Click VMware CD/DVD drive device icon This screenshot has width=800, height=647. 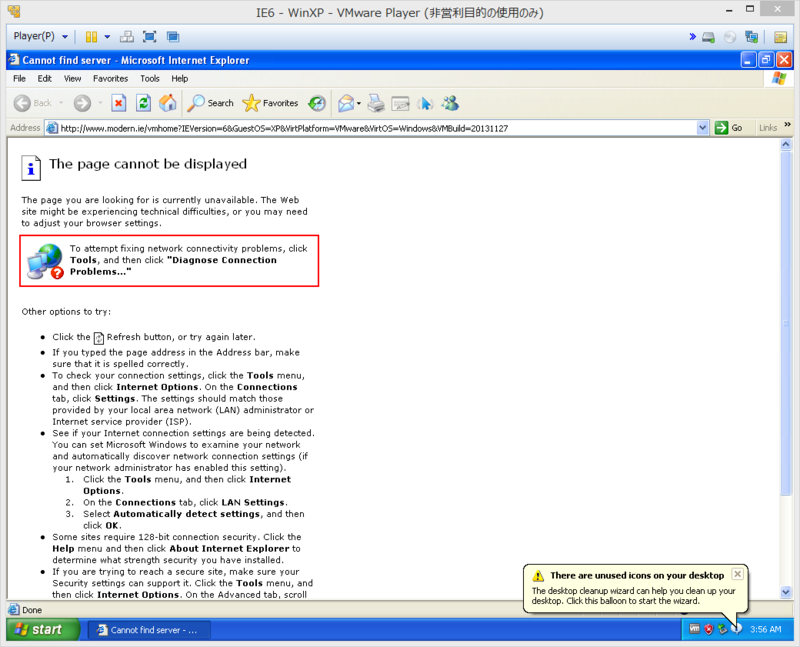[730, 37]
